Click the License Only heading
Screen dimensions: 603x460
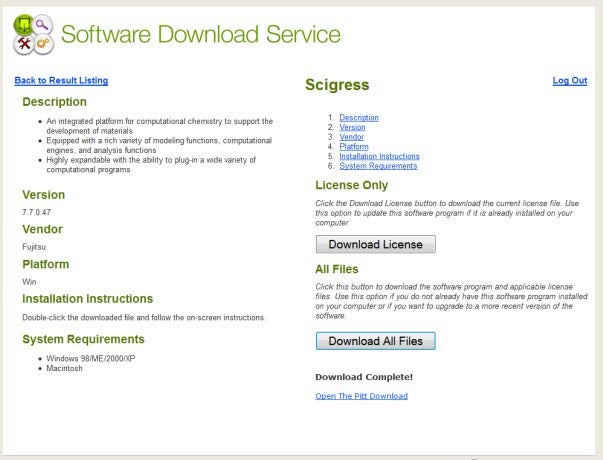point(351,185)
